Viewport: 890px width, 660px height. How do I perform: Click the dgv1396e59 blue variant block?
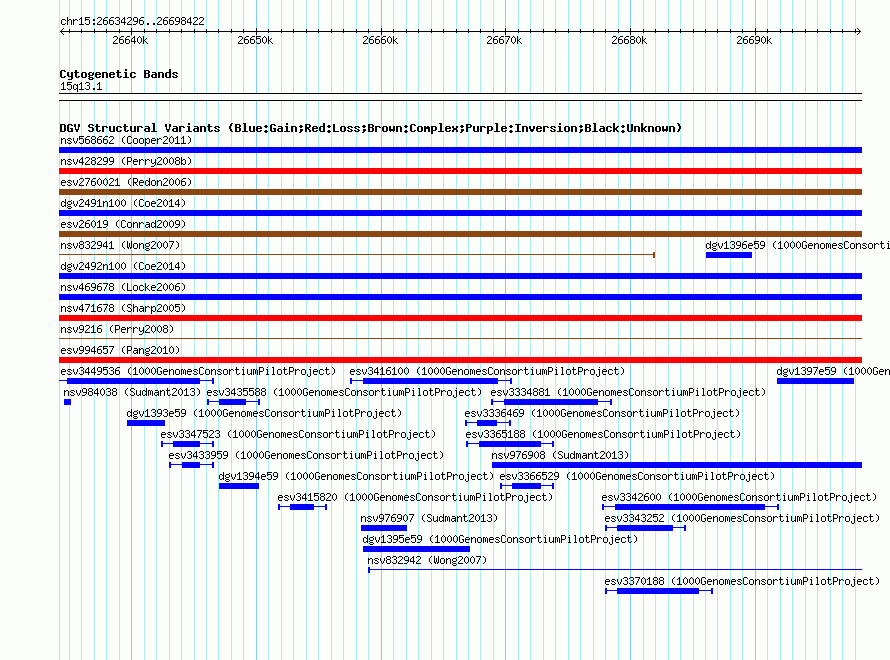point(729,255)
